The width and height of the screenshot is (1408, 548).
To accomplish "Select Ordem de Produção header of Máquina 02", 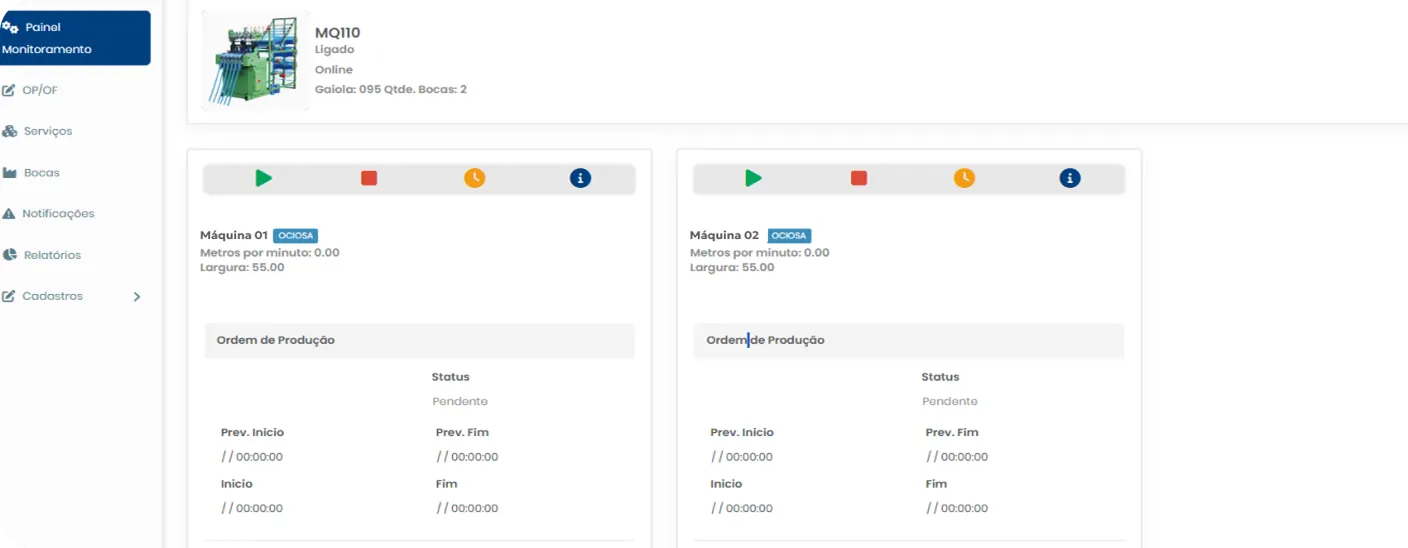I will (766, 340).
